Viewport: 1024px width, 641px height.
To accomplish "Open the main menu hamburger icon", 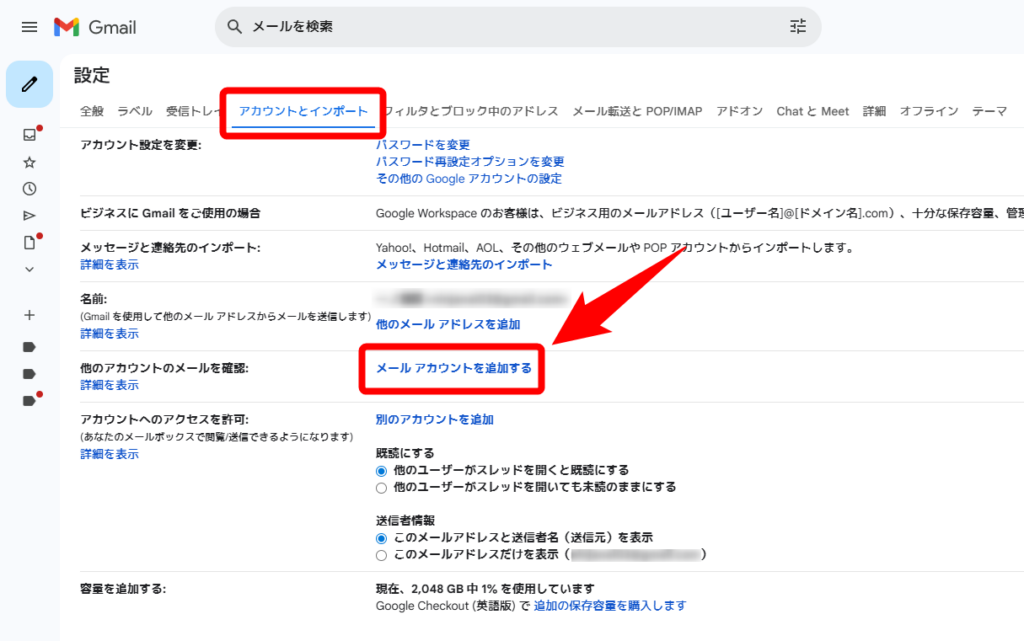I will (x=29, y=27).
